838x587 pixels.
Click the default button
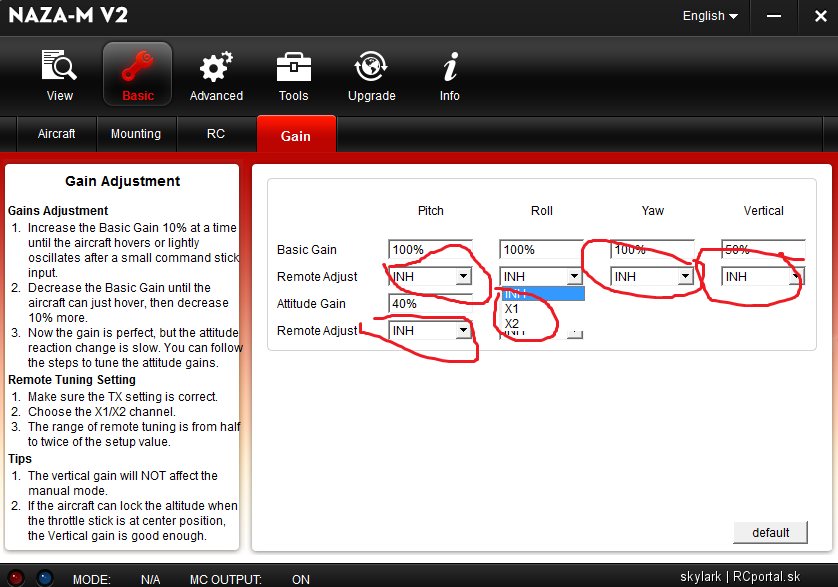pyautogui.click(x=770, y=532)
